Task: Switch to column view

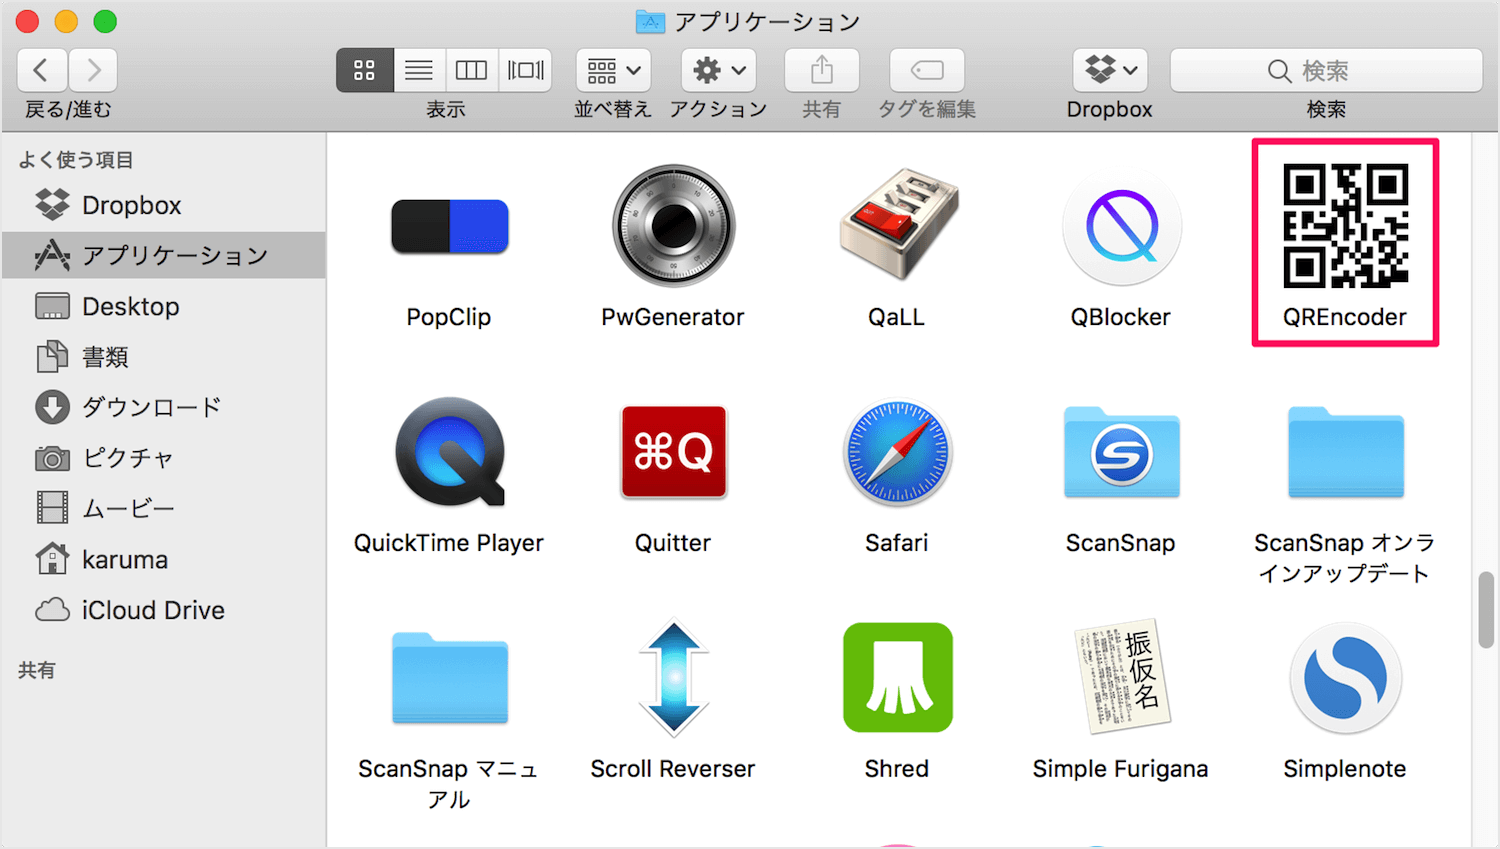Action: coord(471,70)
